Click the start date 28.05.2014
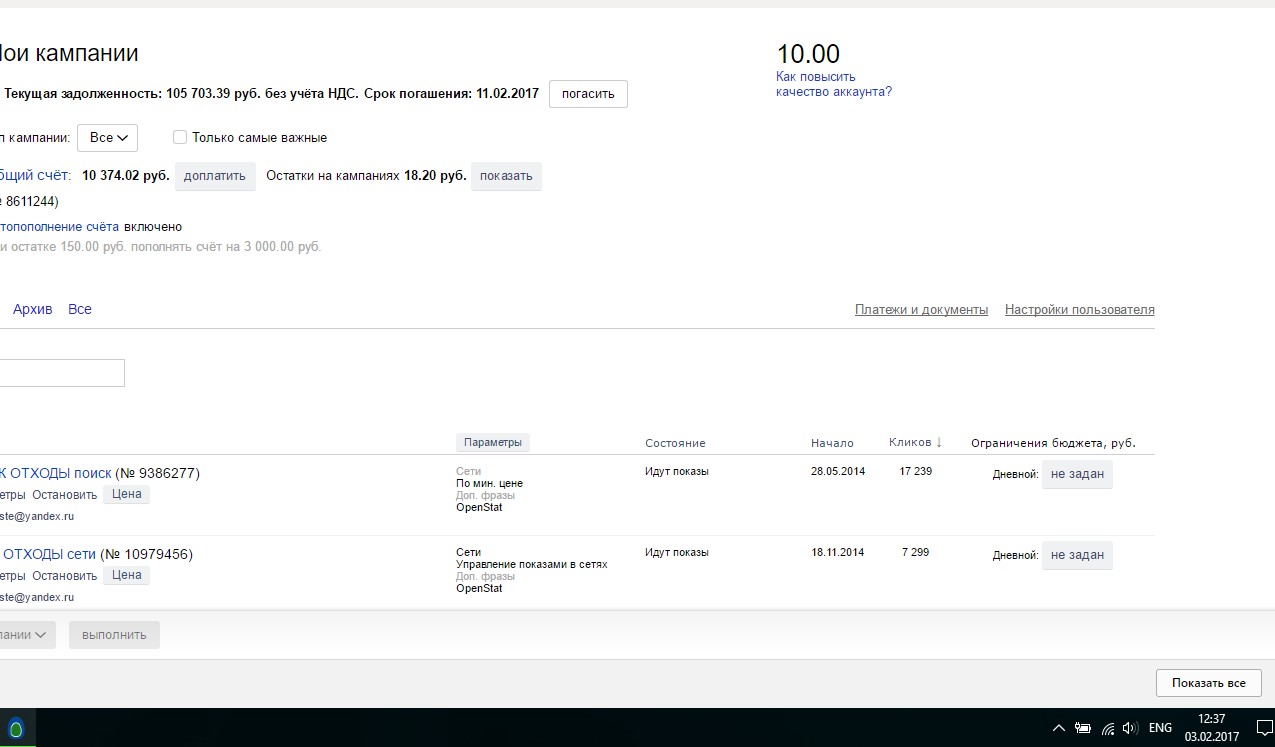This screenshot has height=747, width=1275. click(838, 471)
